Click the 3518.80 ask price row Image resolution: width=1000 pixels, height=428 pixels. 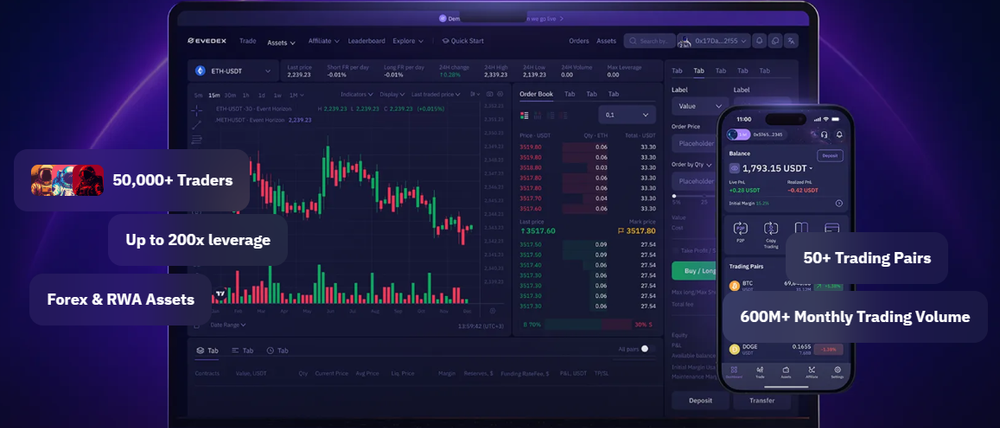click(x=587, y=168)
